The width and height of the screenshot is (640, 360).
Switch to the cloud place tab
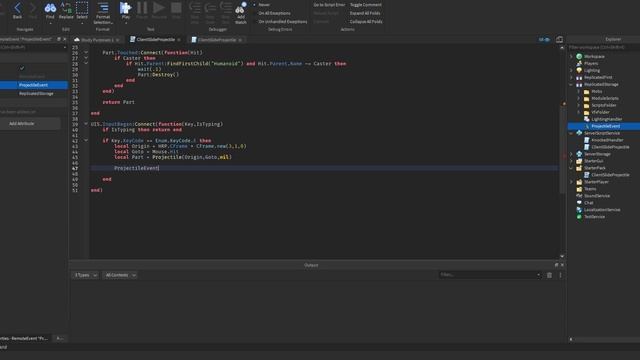[x=97, y=40]
